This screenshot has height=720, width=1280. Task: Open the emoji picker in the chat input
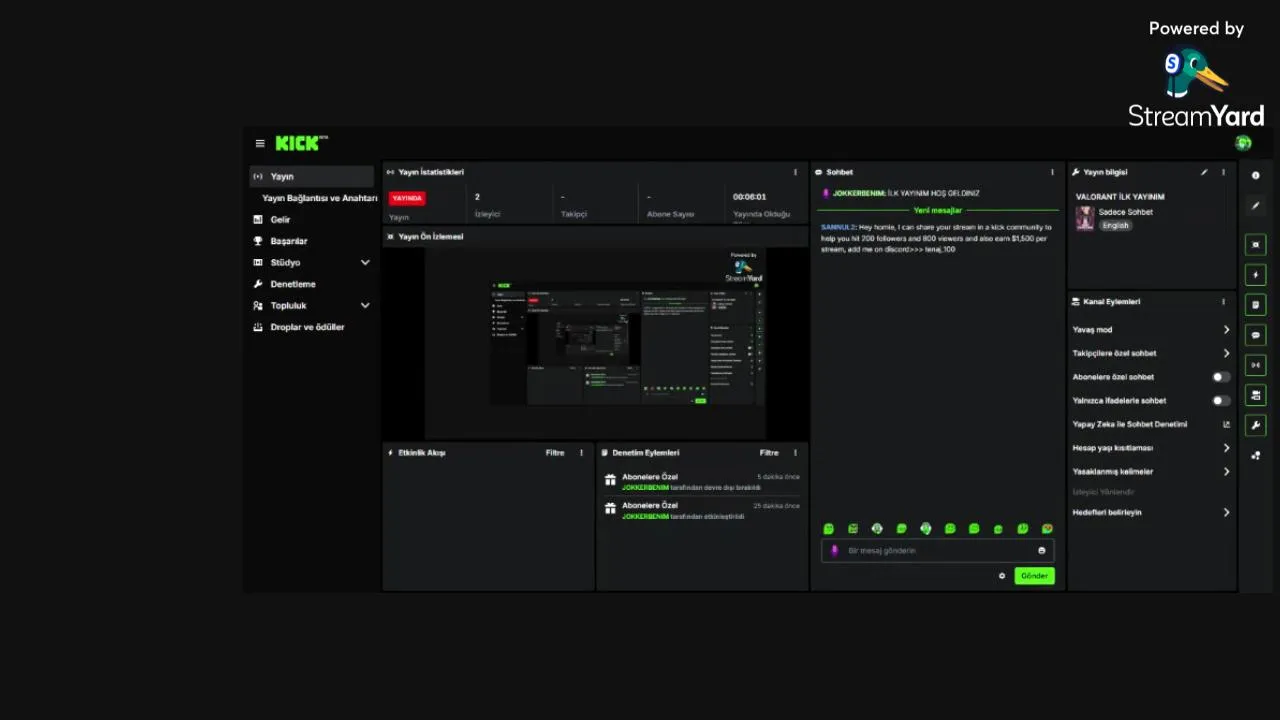pos(1042,550)
